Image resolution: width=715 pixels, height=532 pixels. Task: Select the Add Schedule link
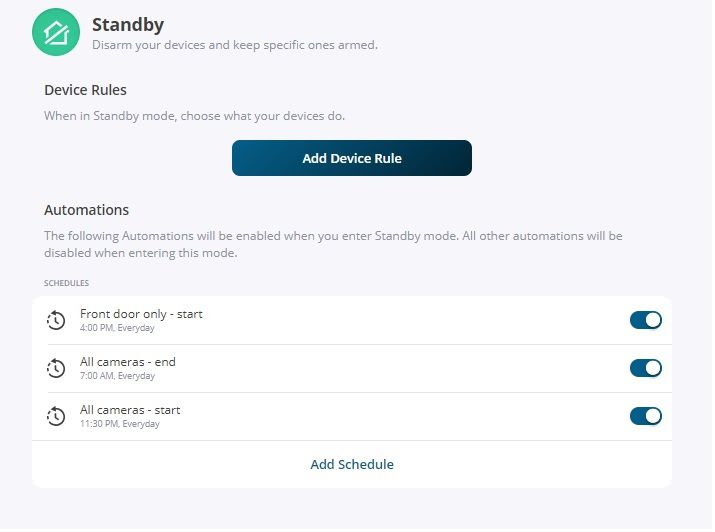tap(353, 466)
